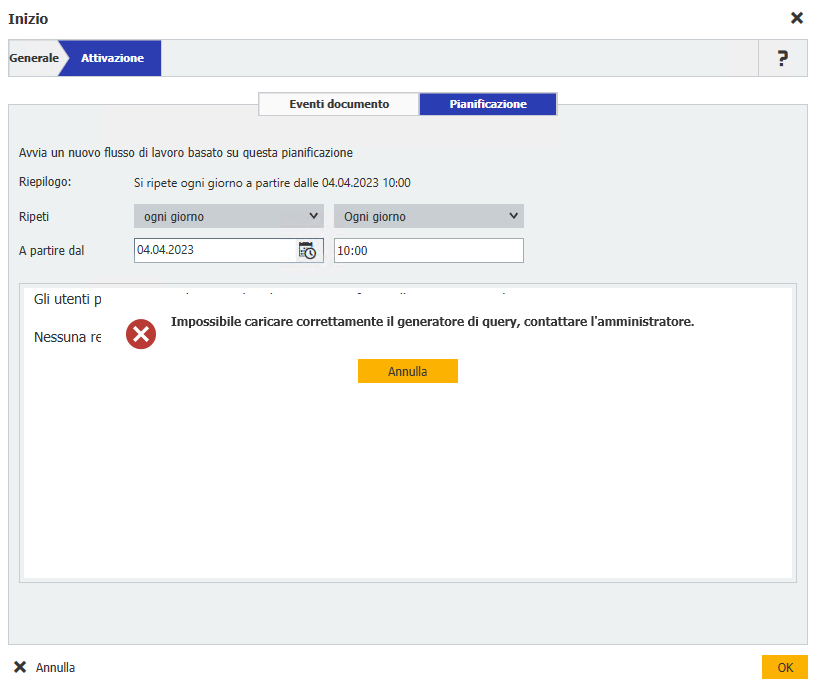This screenshot has height=690, width=817.
Task: Click the start date field showing 04.04.2023
Action: coord(215,250)
